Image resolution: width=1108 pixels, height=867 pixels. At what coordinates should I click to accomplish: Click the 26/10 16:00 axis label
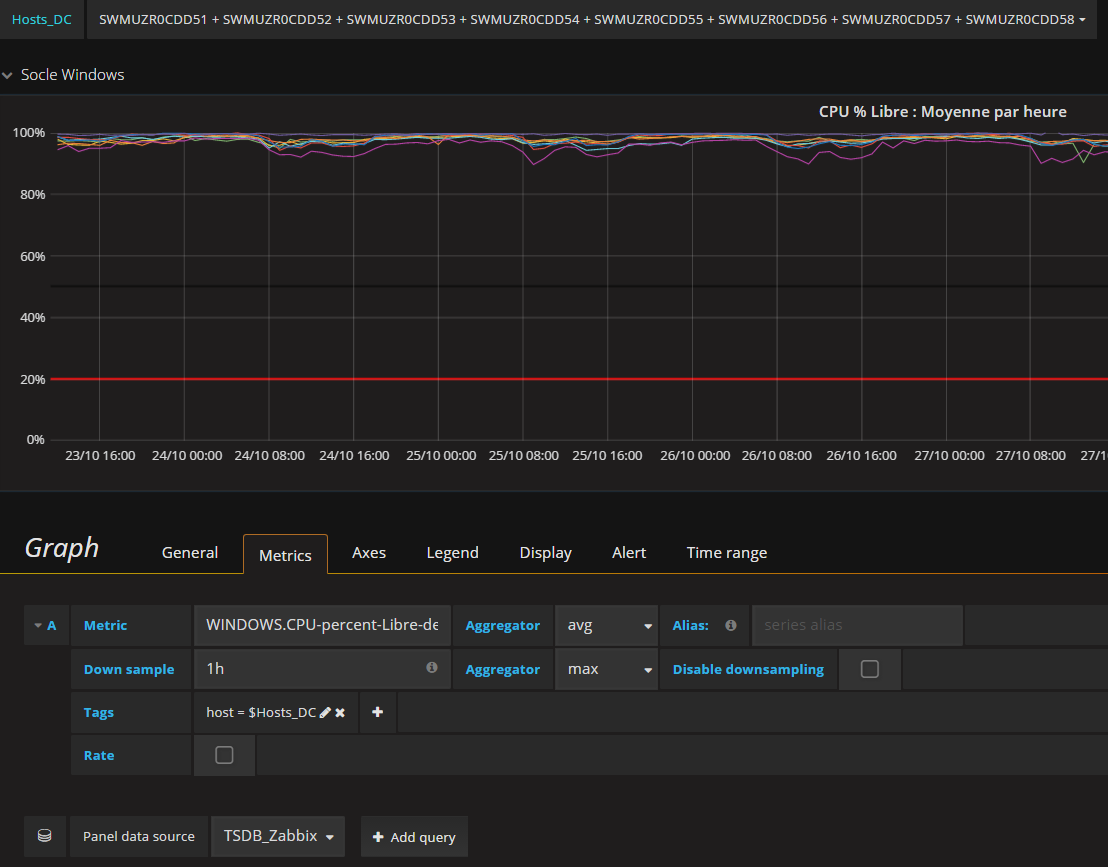(861, 456)
